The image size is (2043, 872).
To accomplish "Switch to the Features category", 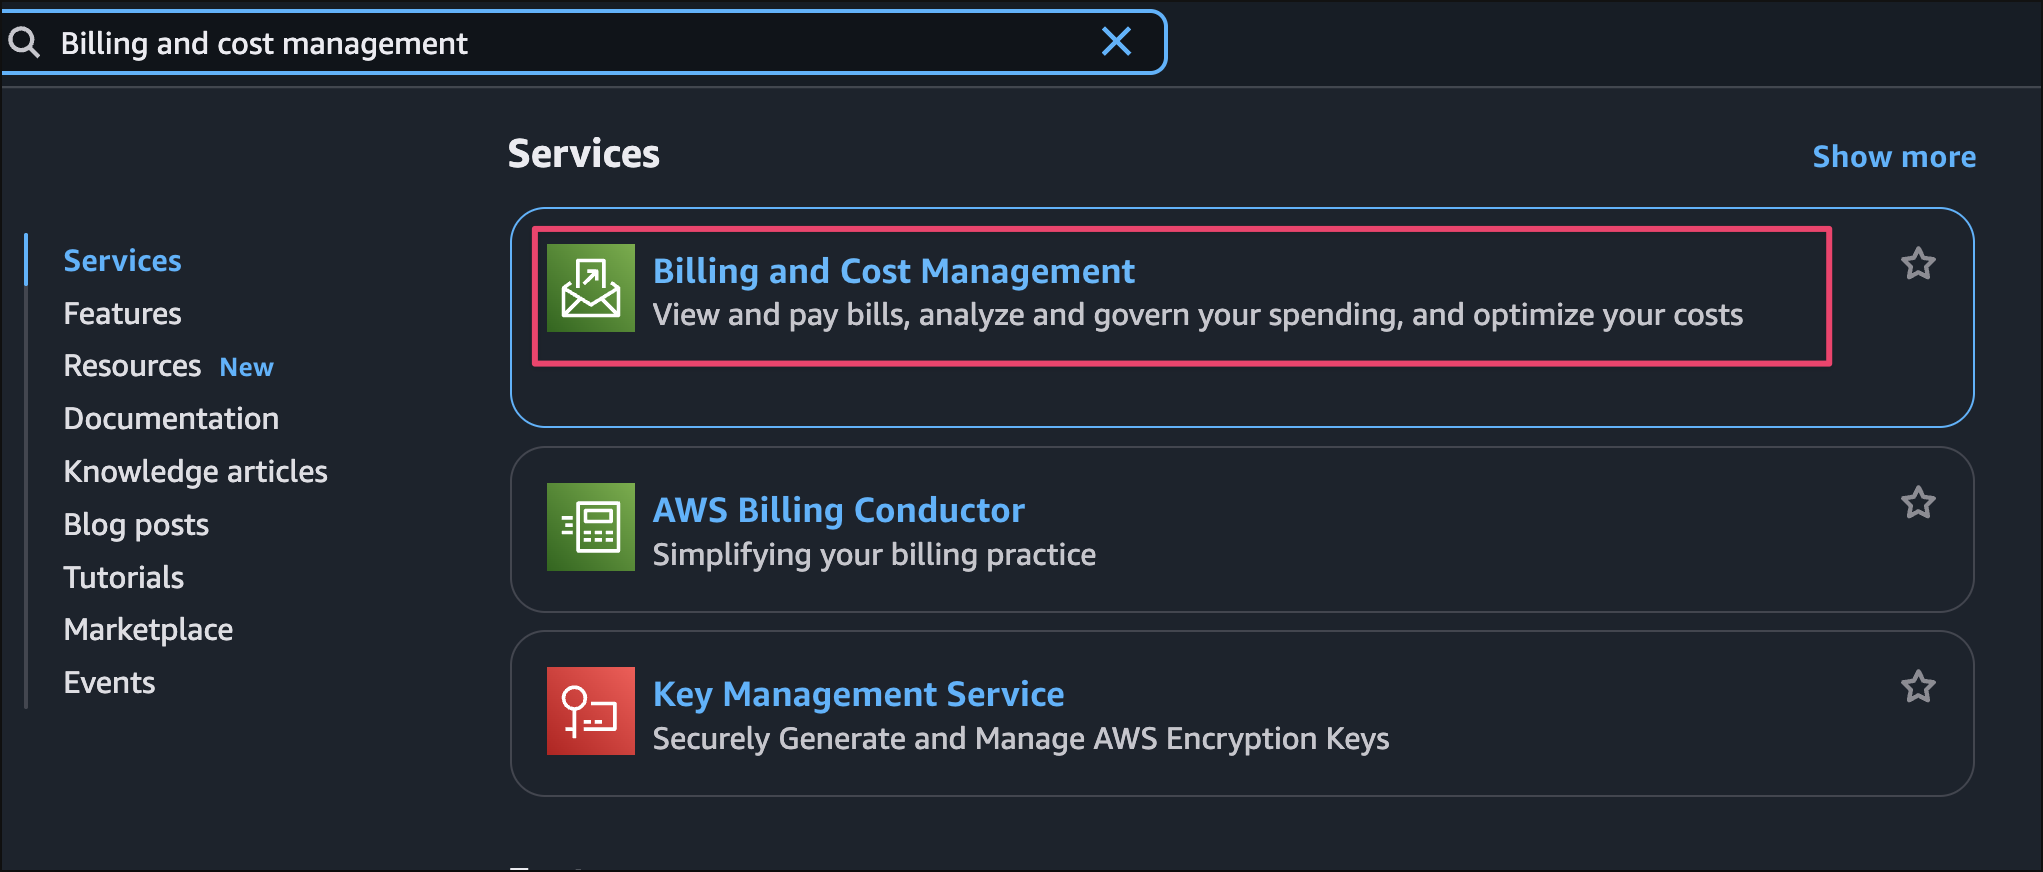I will tap(122, 314).
